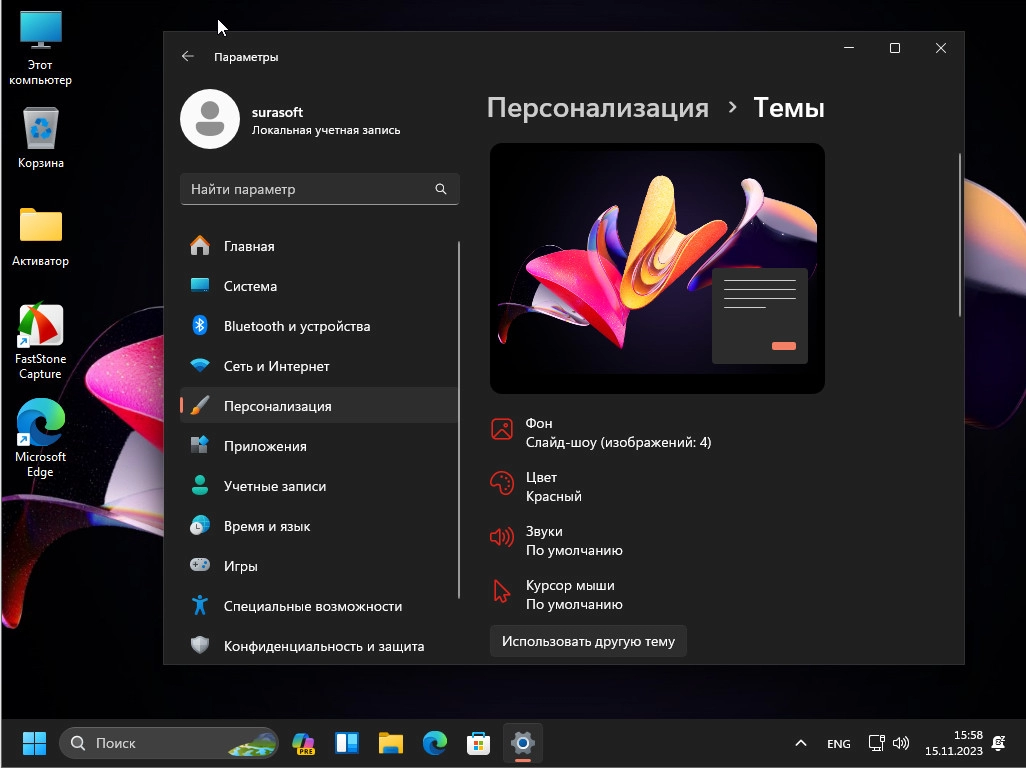Open Главная settings section

pos(319,246)
